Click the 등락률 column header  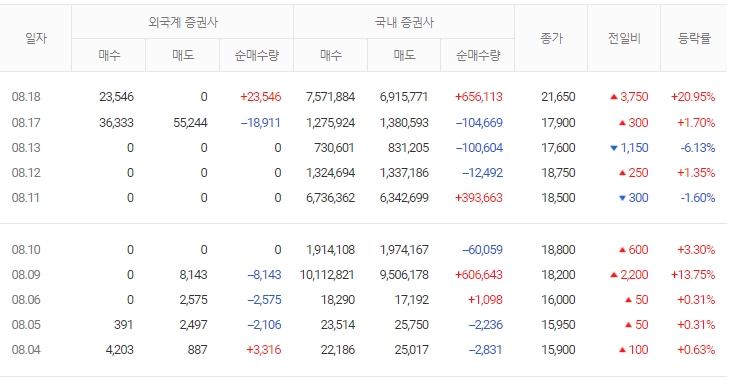pos(694,38)
